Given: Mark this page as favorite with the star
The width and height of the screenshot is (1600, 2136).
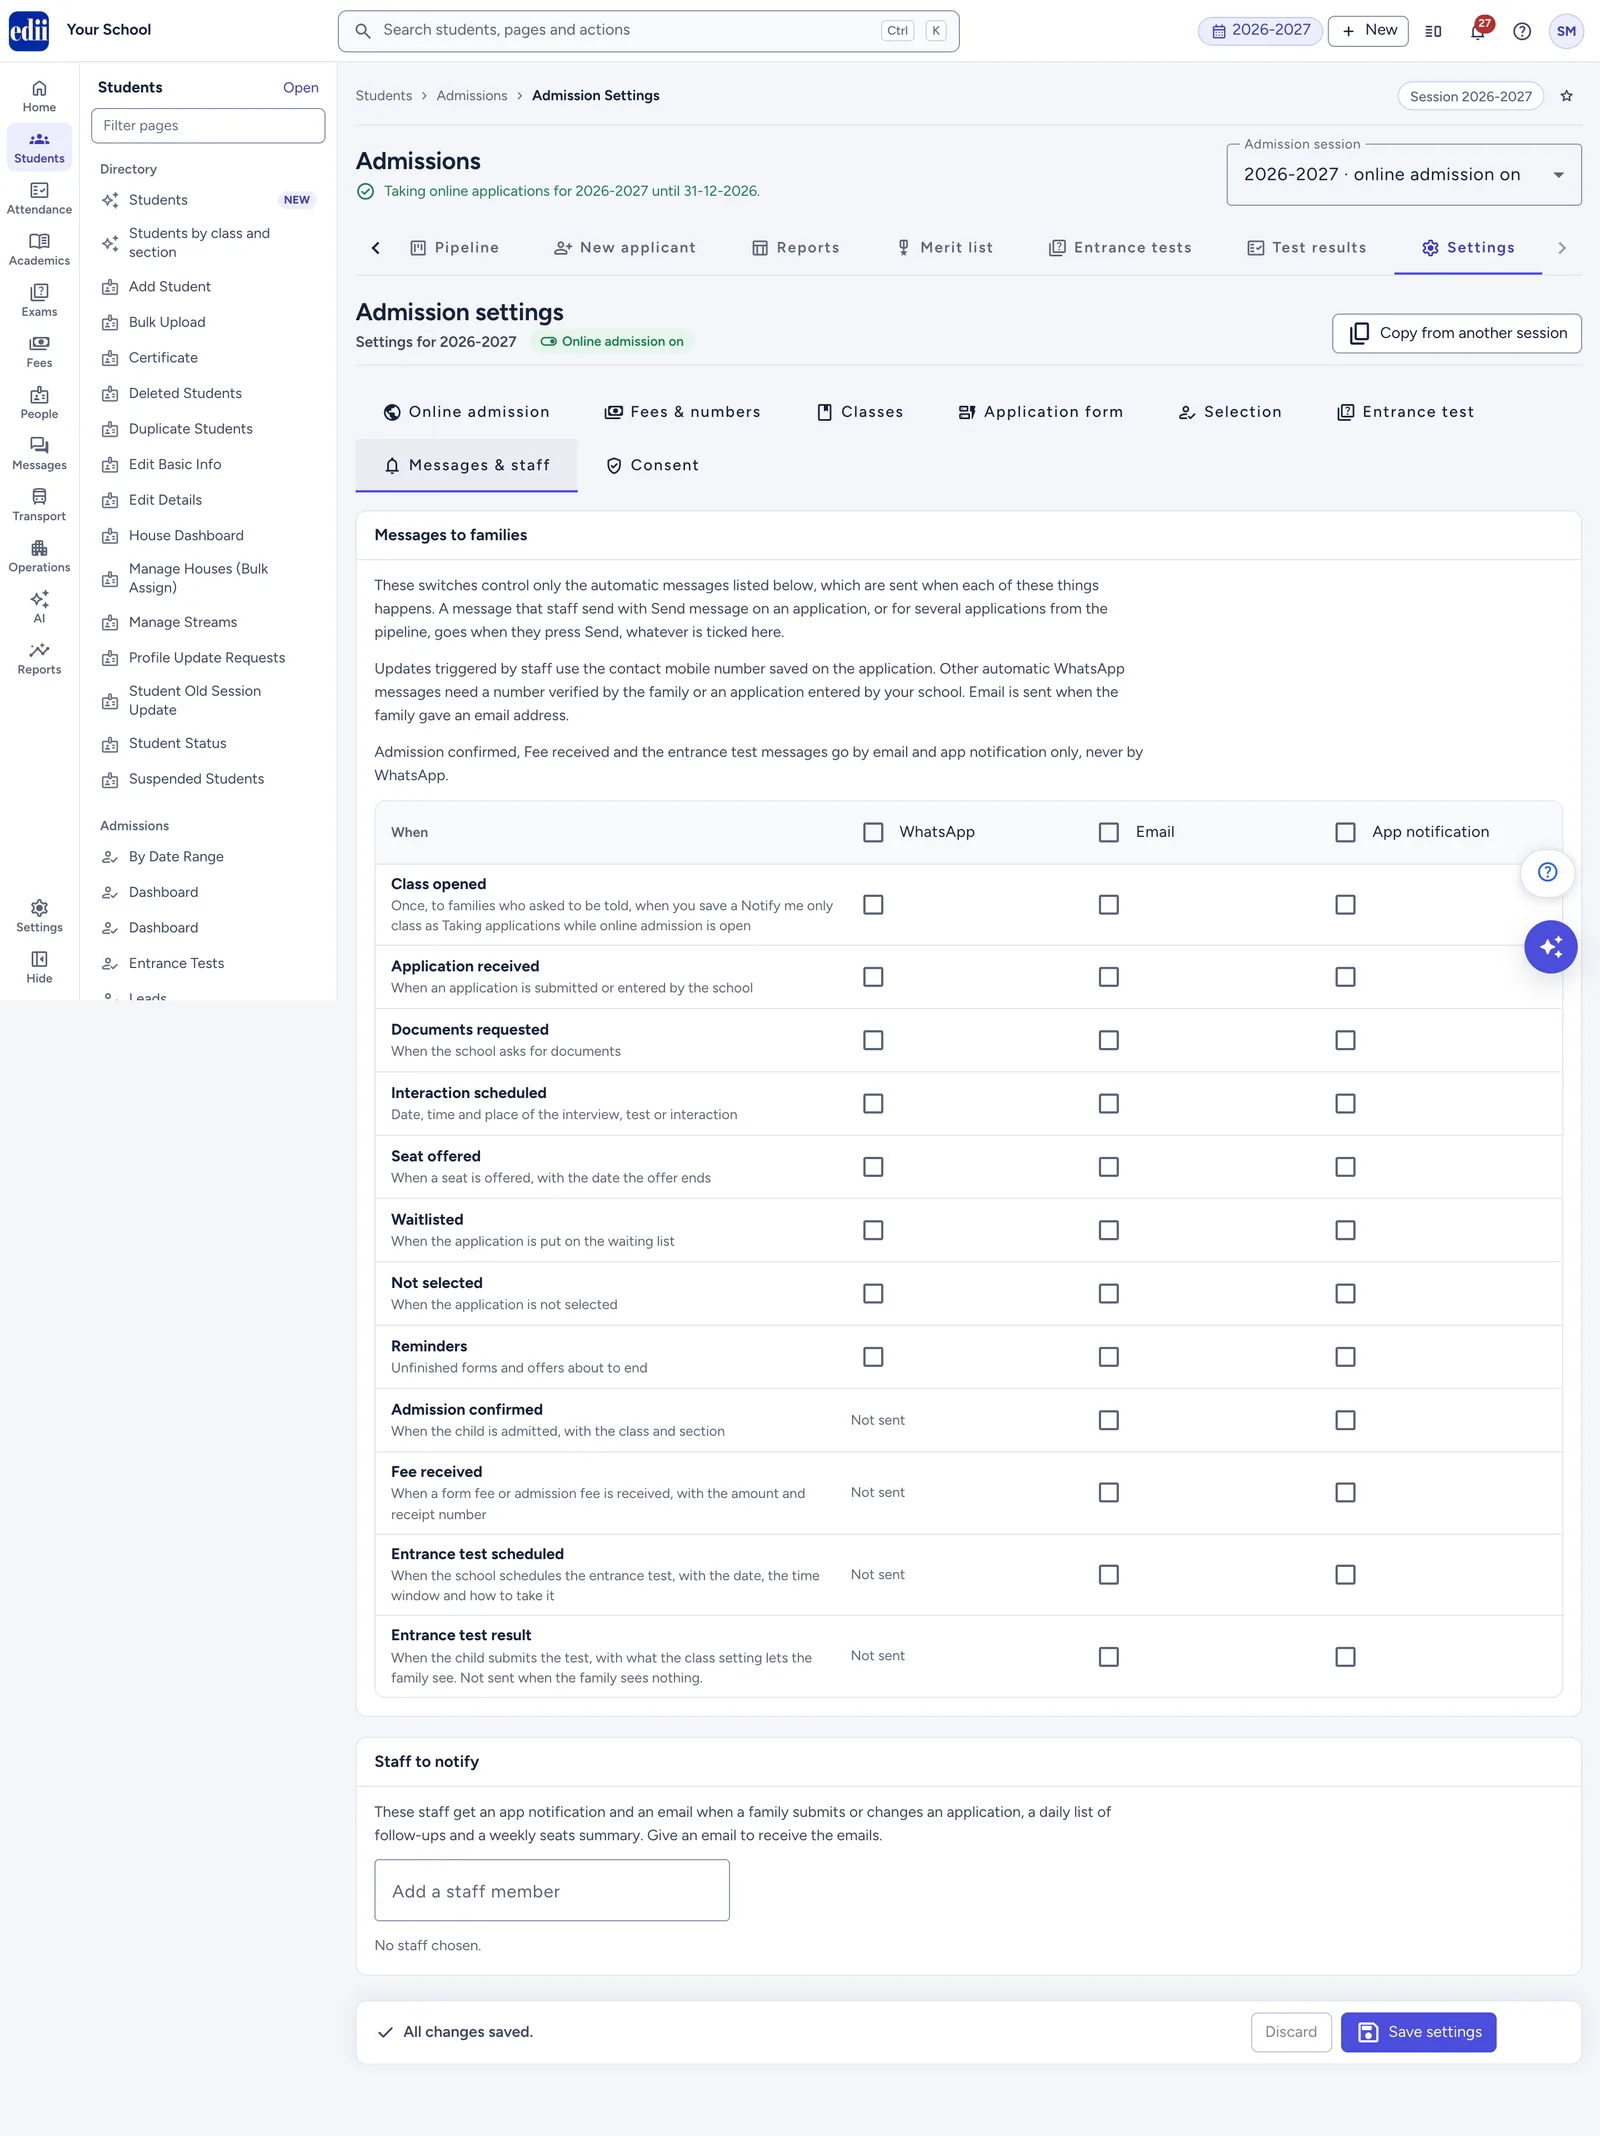Looking at the screenshot, I should [1567, 96].
